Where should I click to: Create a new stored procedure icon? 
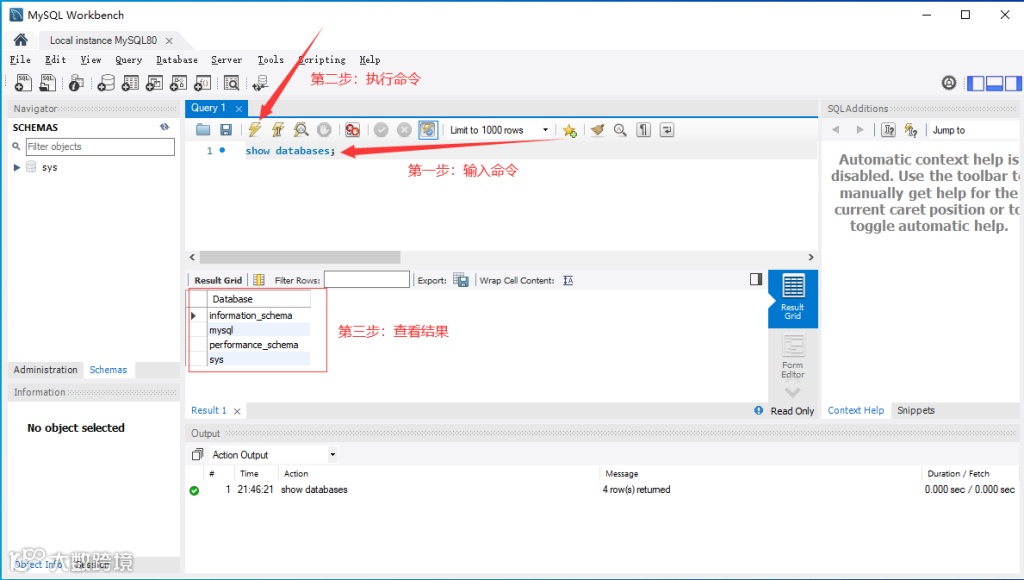pyautogui.click(x=178, y=83)
